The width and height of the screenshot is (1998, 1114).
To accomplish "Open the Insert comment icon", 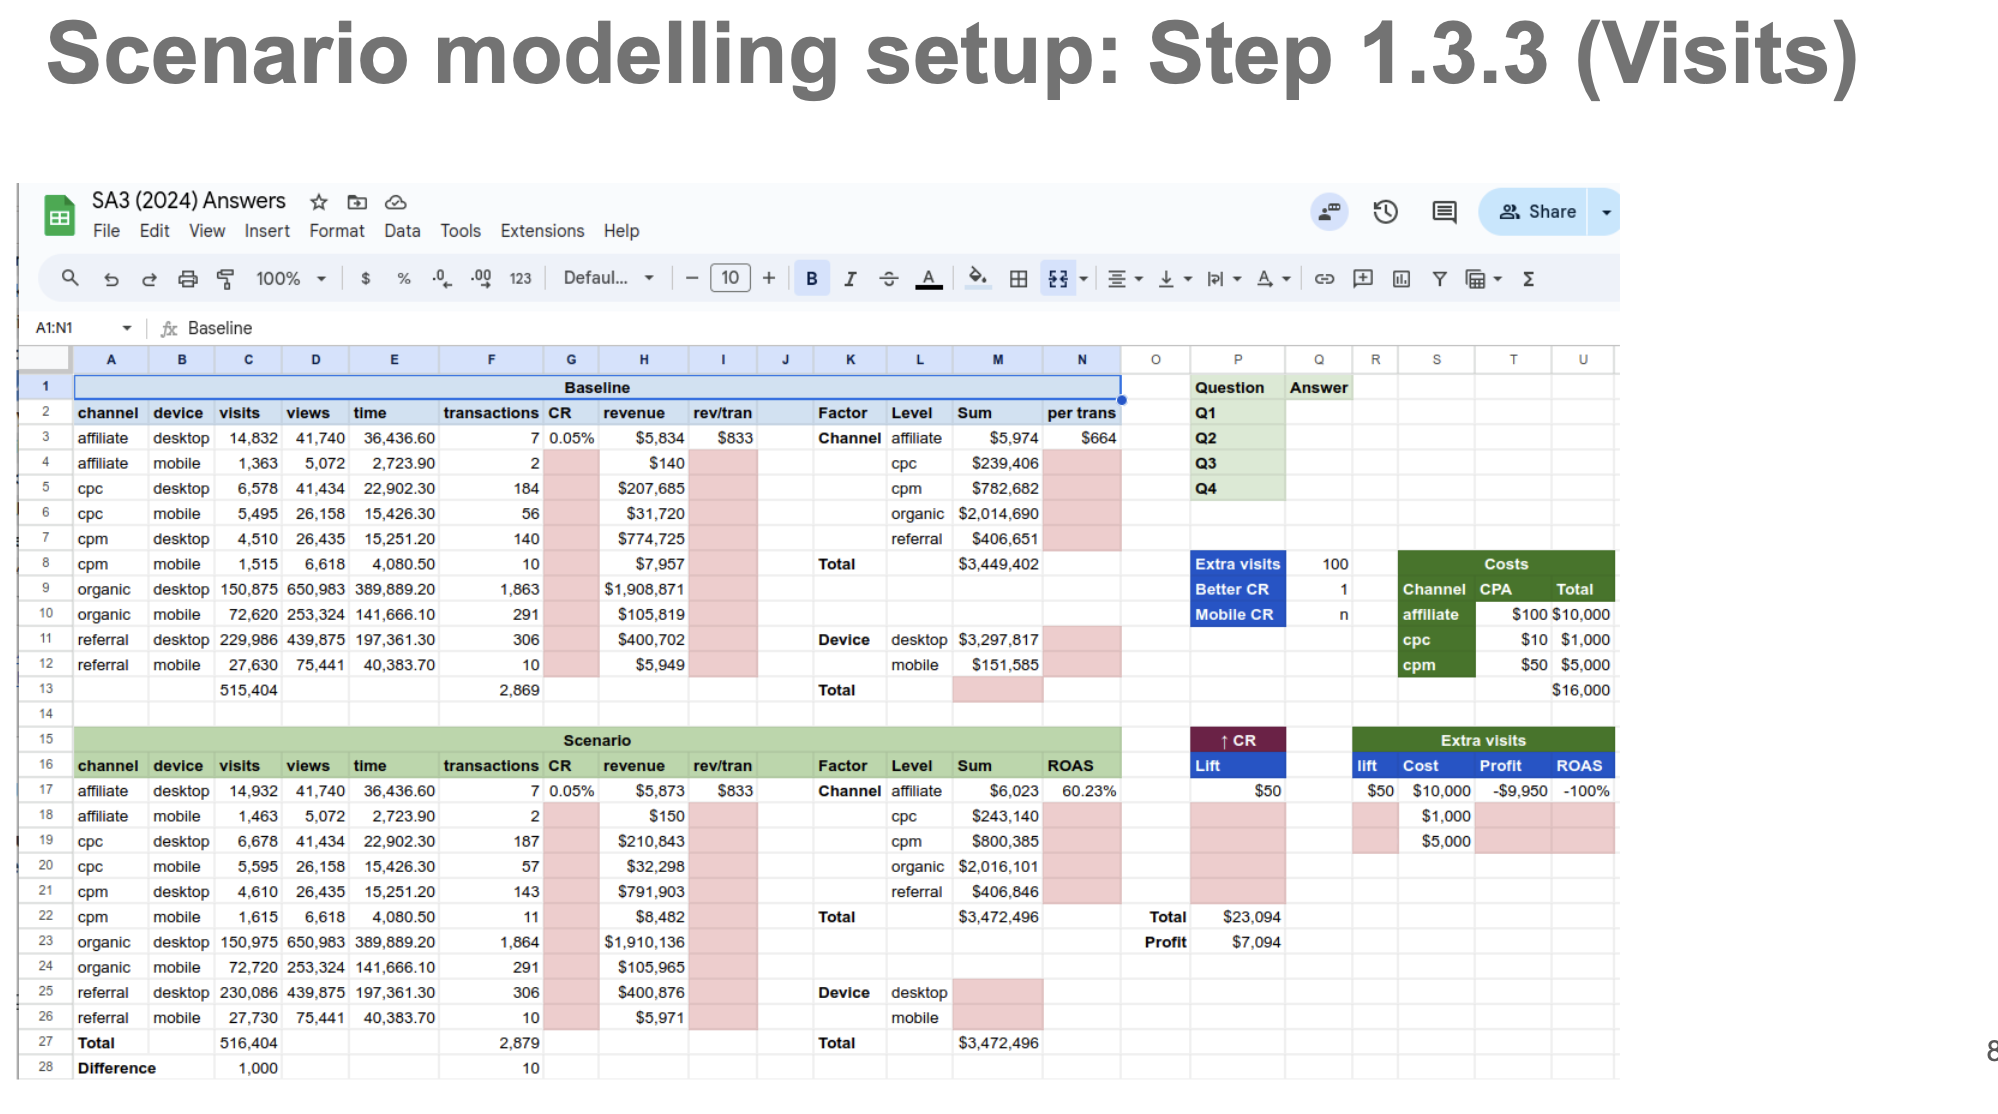I will point(1362,279).
